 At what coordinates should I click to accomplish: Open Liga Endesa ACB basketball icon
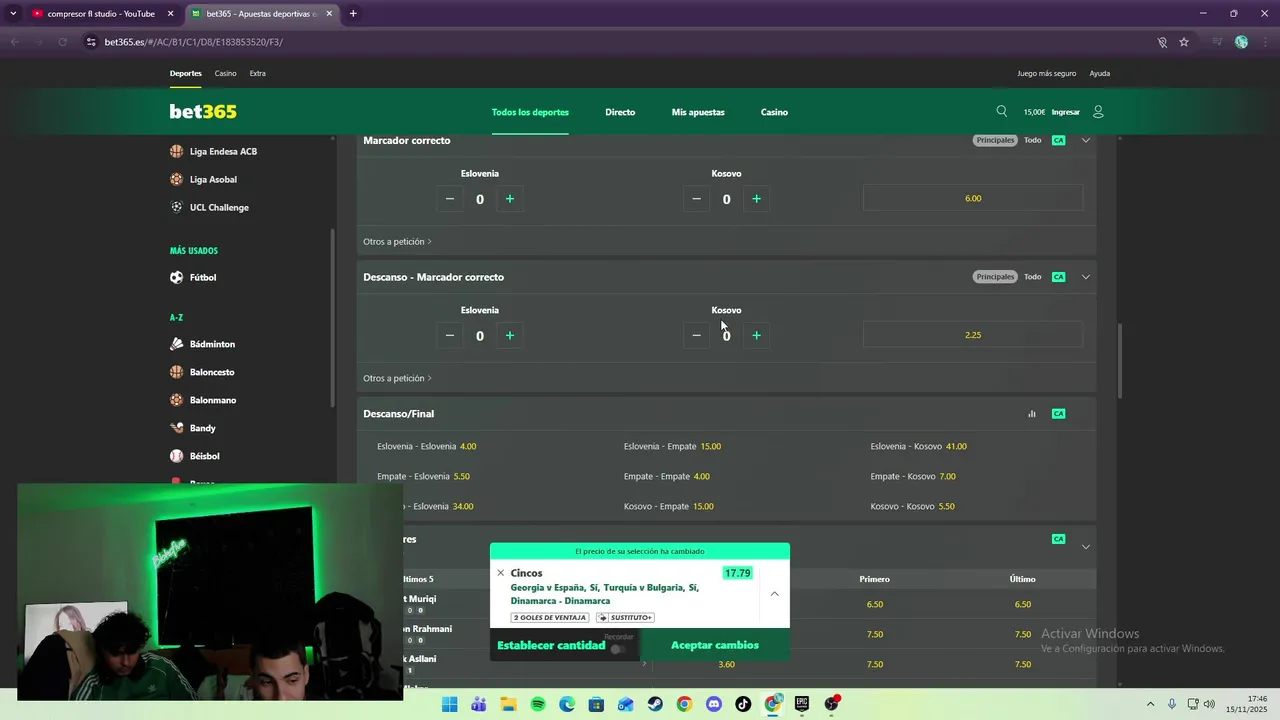[177, 152]
